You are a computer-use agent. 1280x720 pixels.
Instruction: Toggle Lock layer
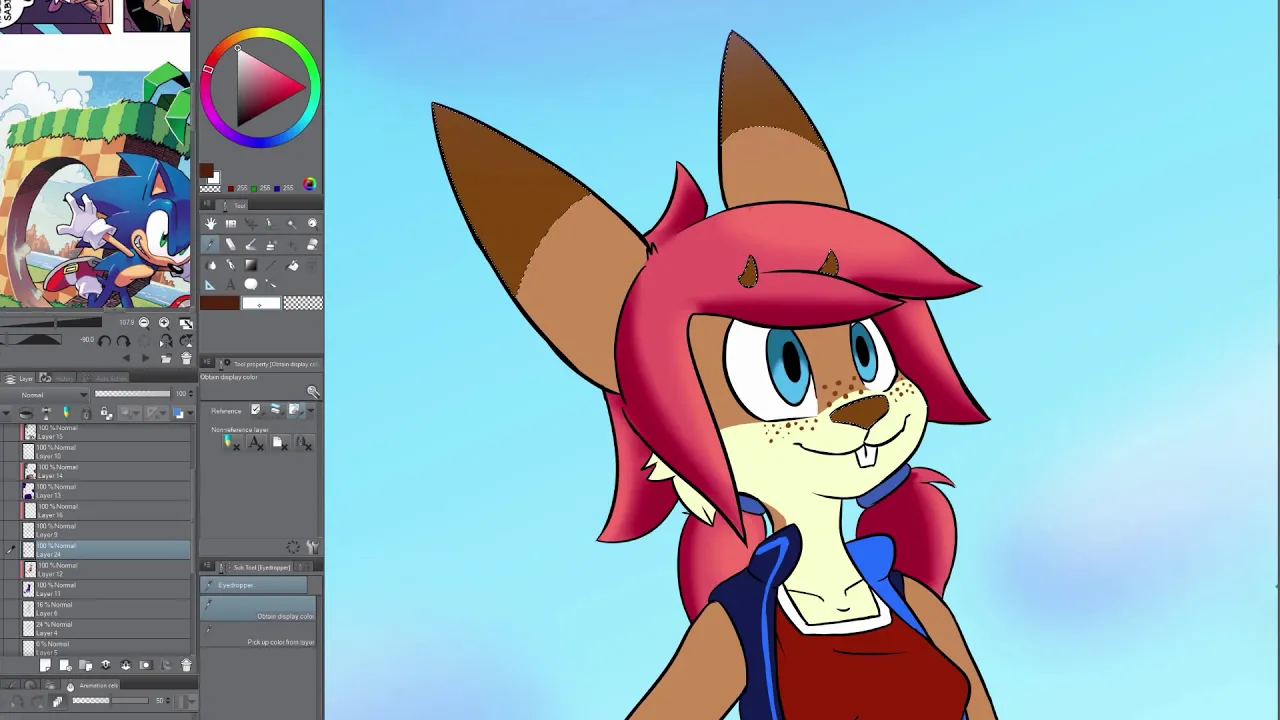point(86,413)
